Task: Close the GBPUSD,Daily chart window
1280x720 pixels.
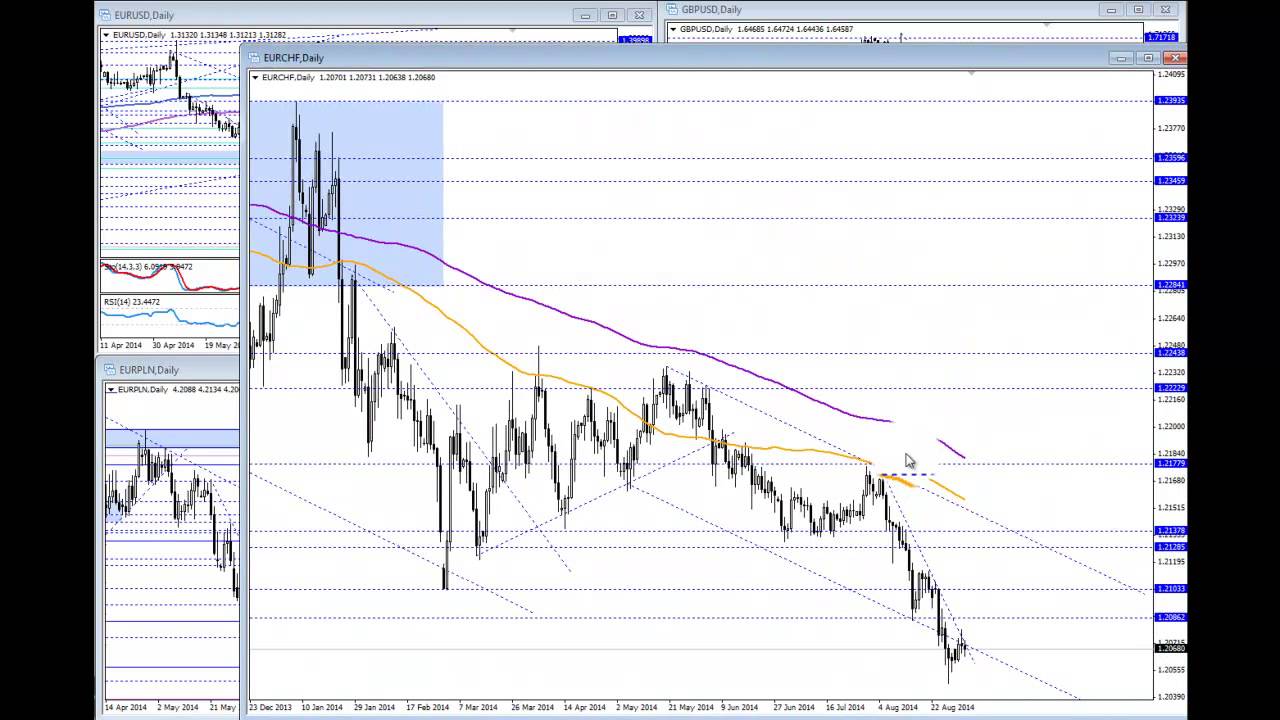Action: click(1165, 10)
